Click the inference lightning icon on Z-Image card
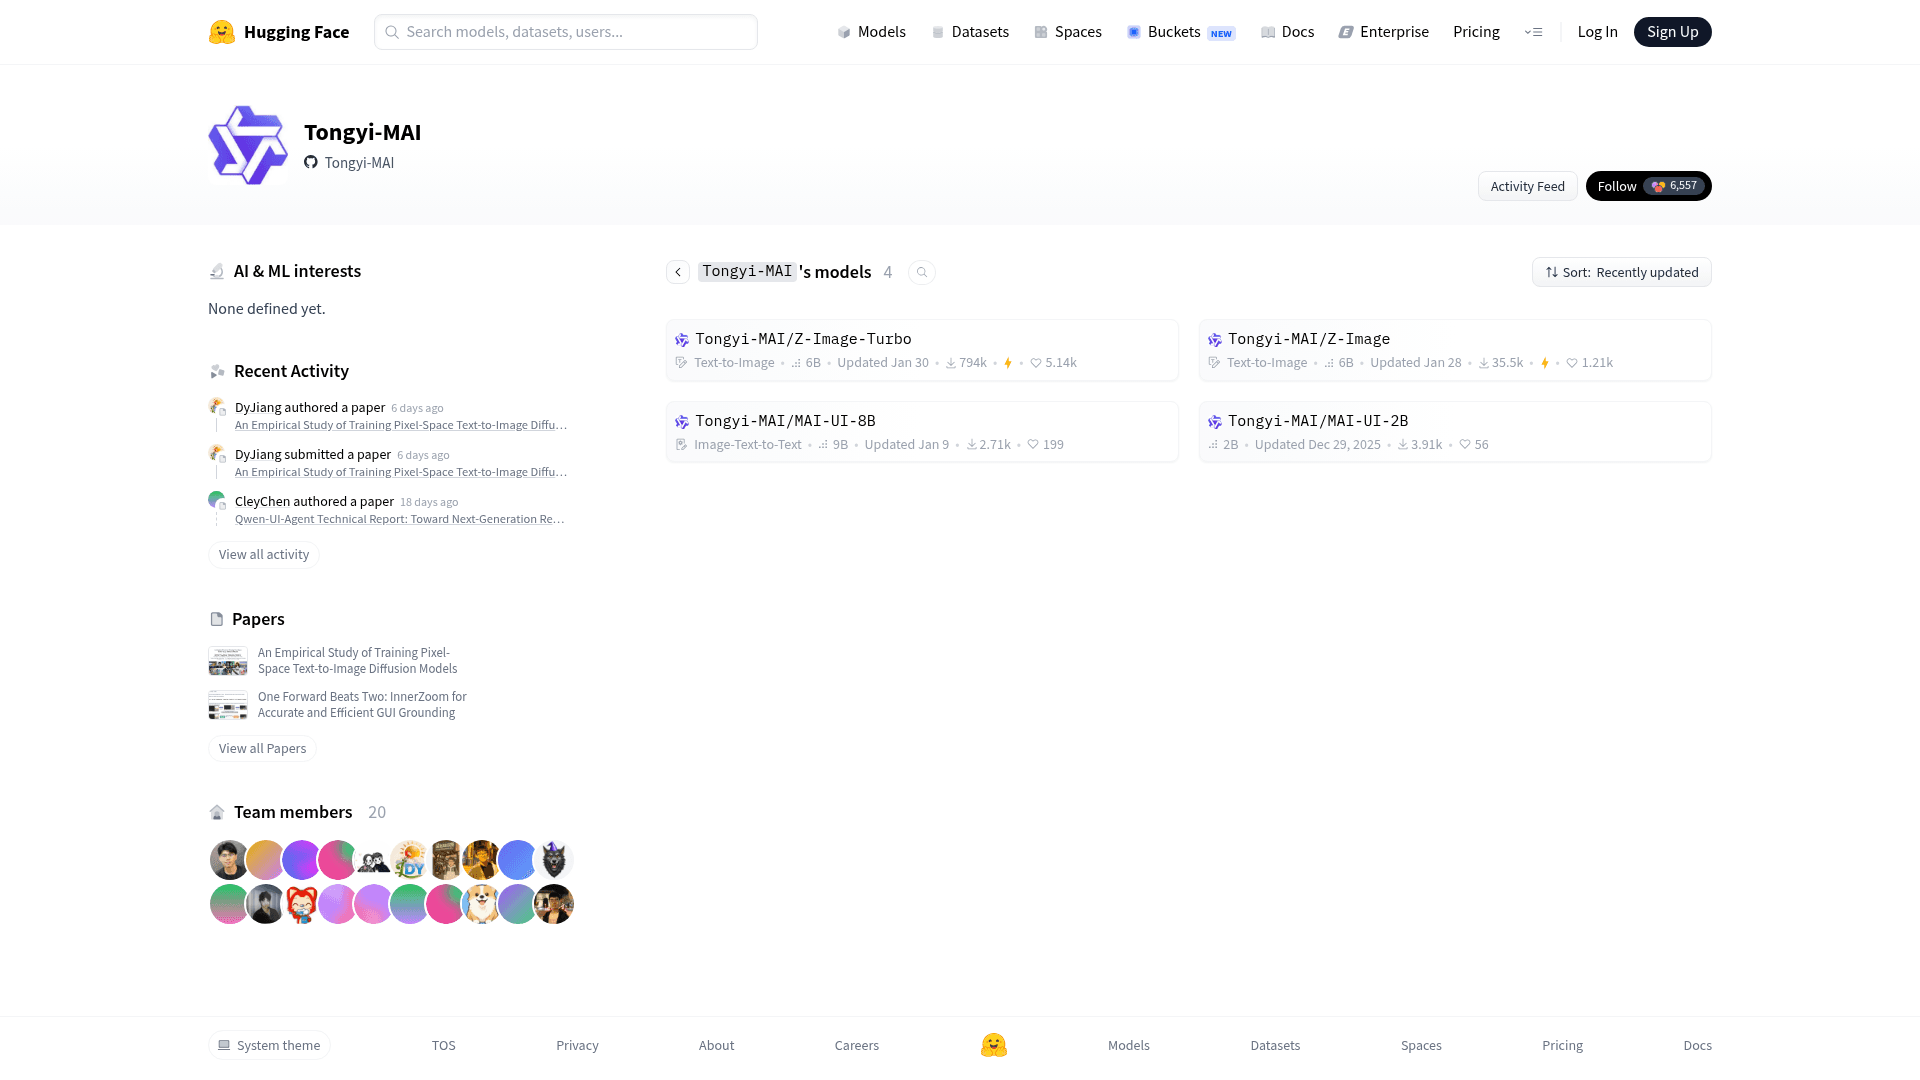 click(x=1545, y=363)
